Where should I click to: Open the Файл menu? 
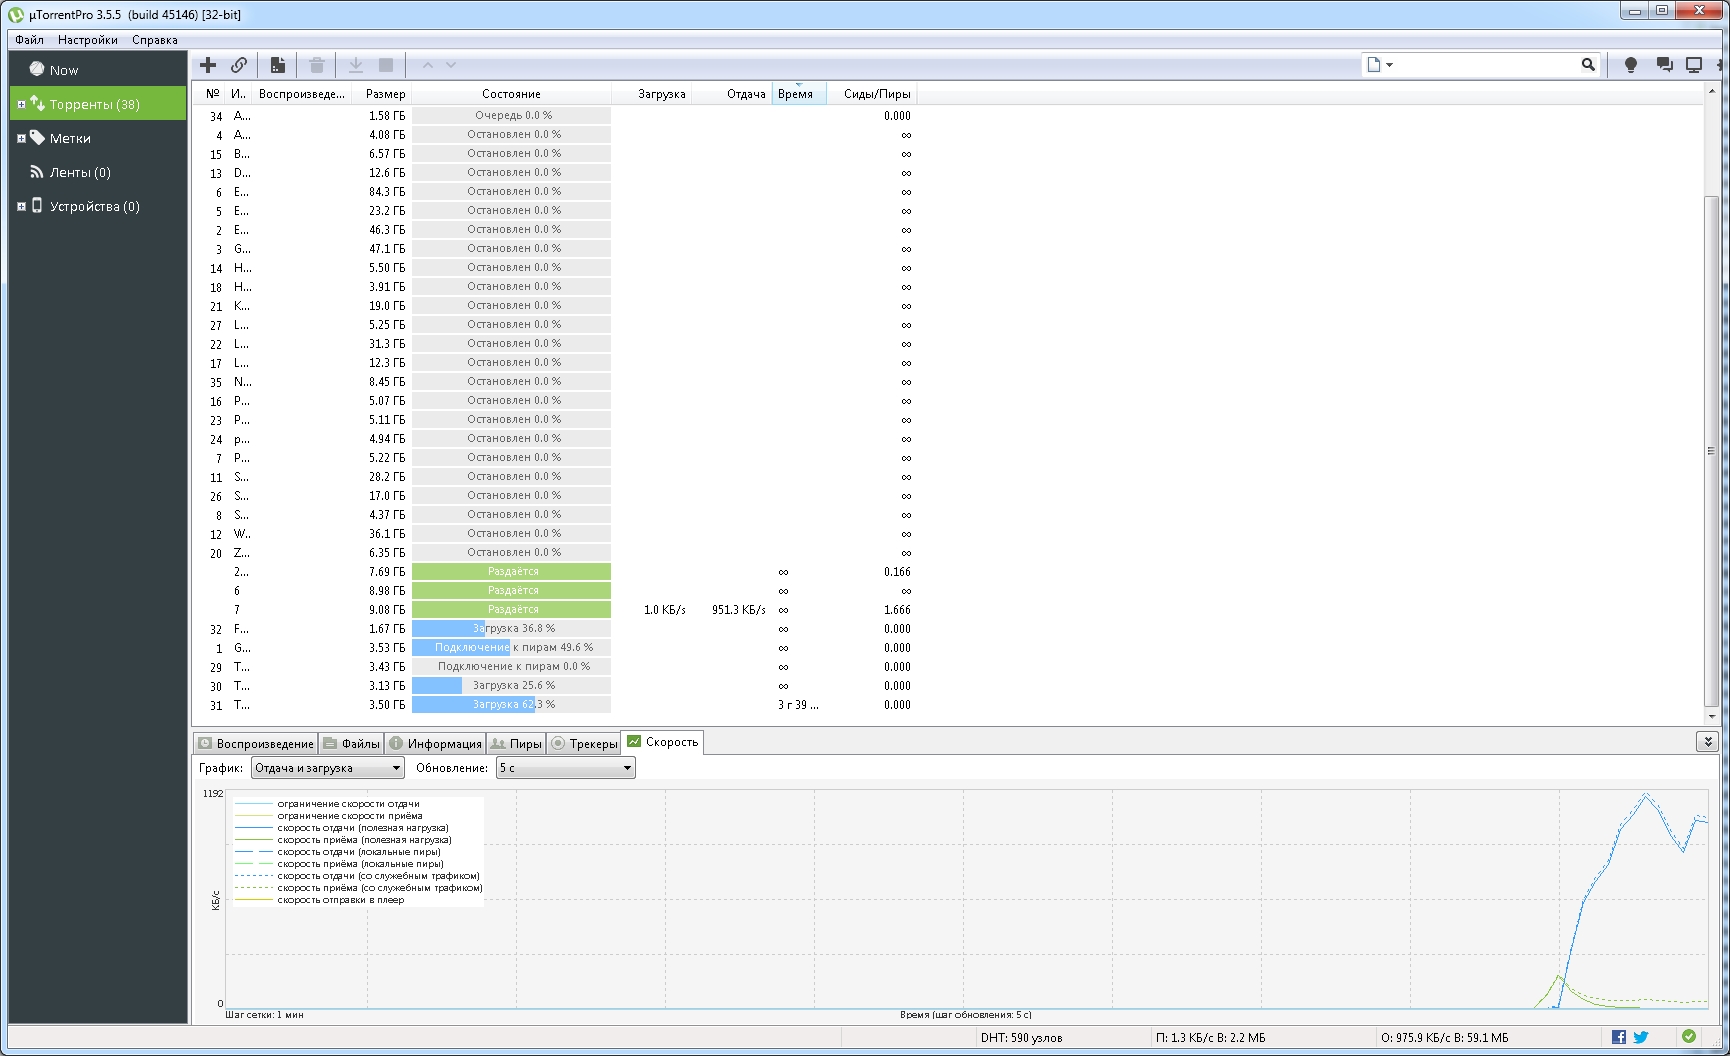click(29, 40)
